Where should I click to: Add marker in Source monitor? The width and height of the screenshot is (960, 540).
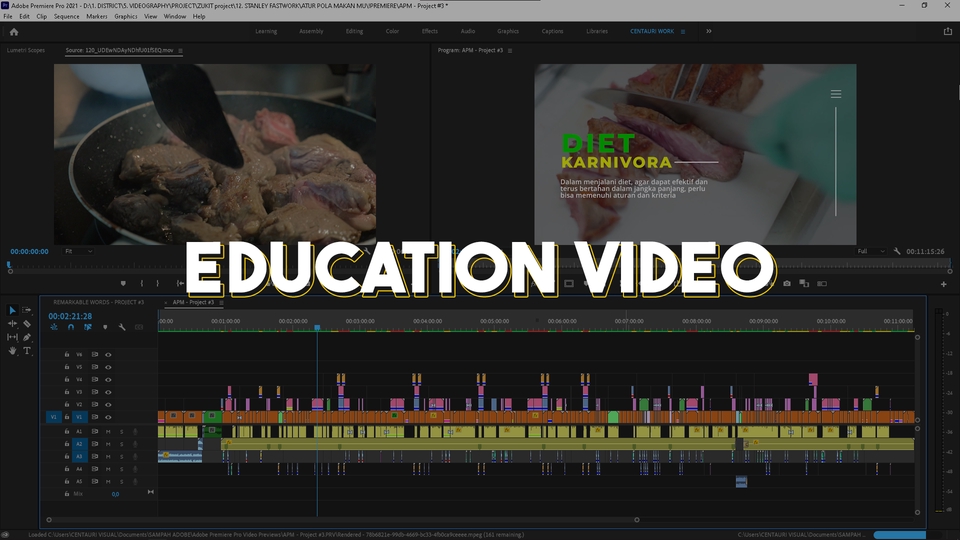point(123,283)
